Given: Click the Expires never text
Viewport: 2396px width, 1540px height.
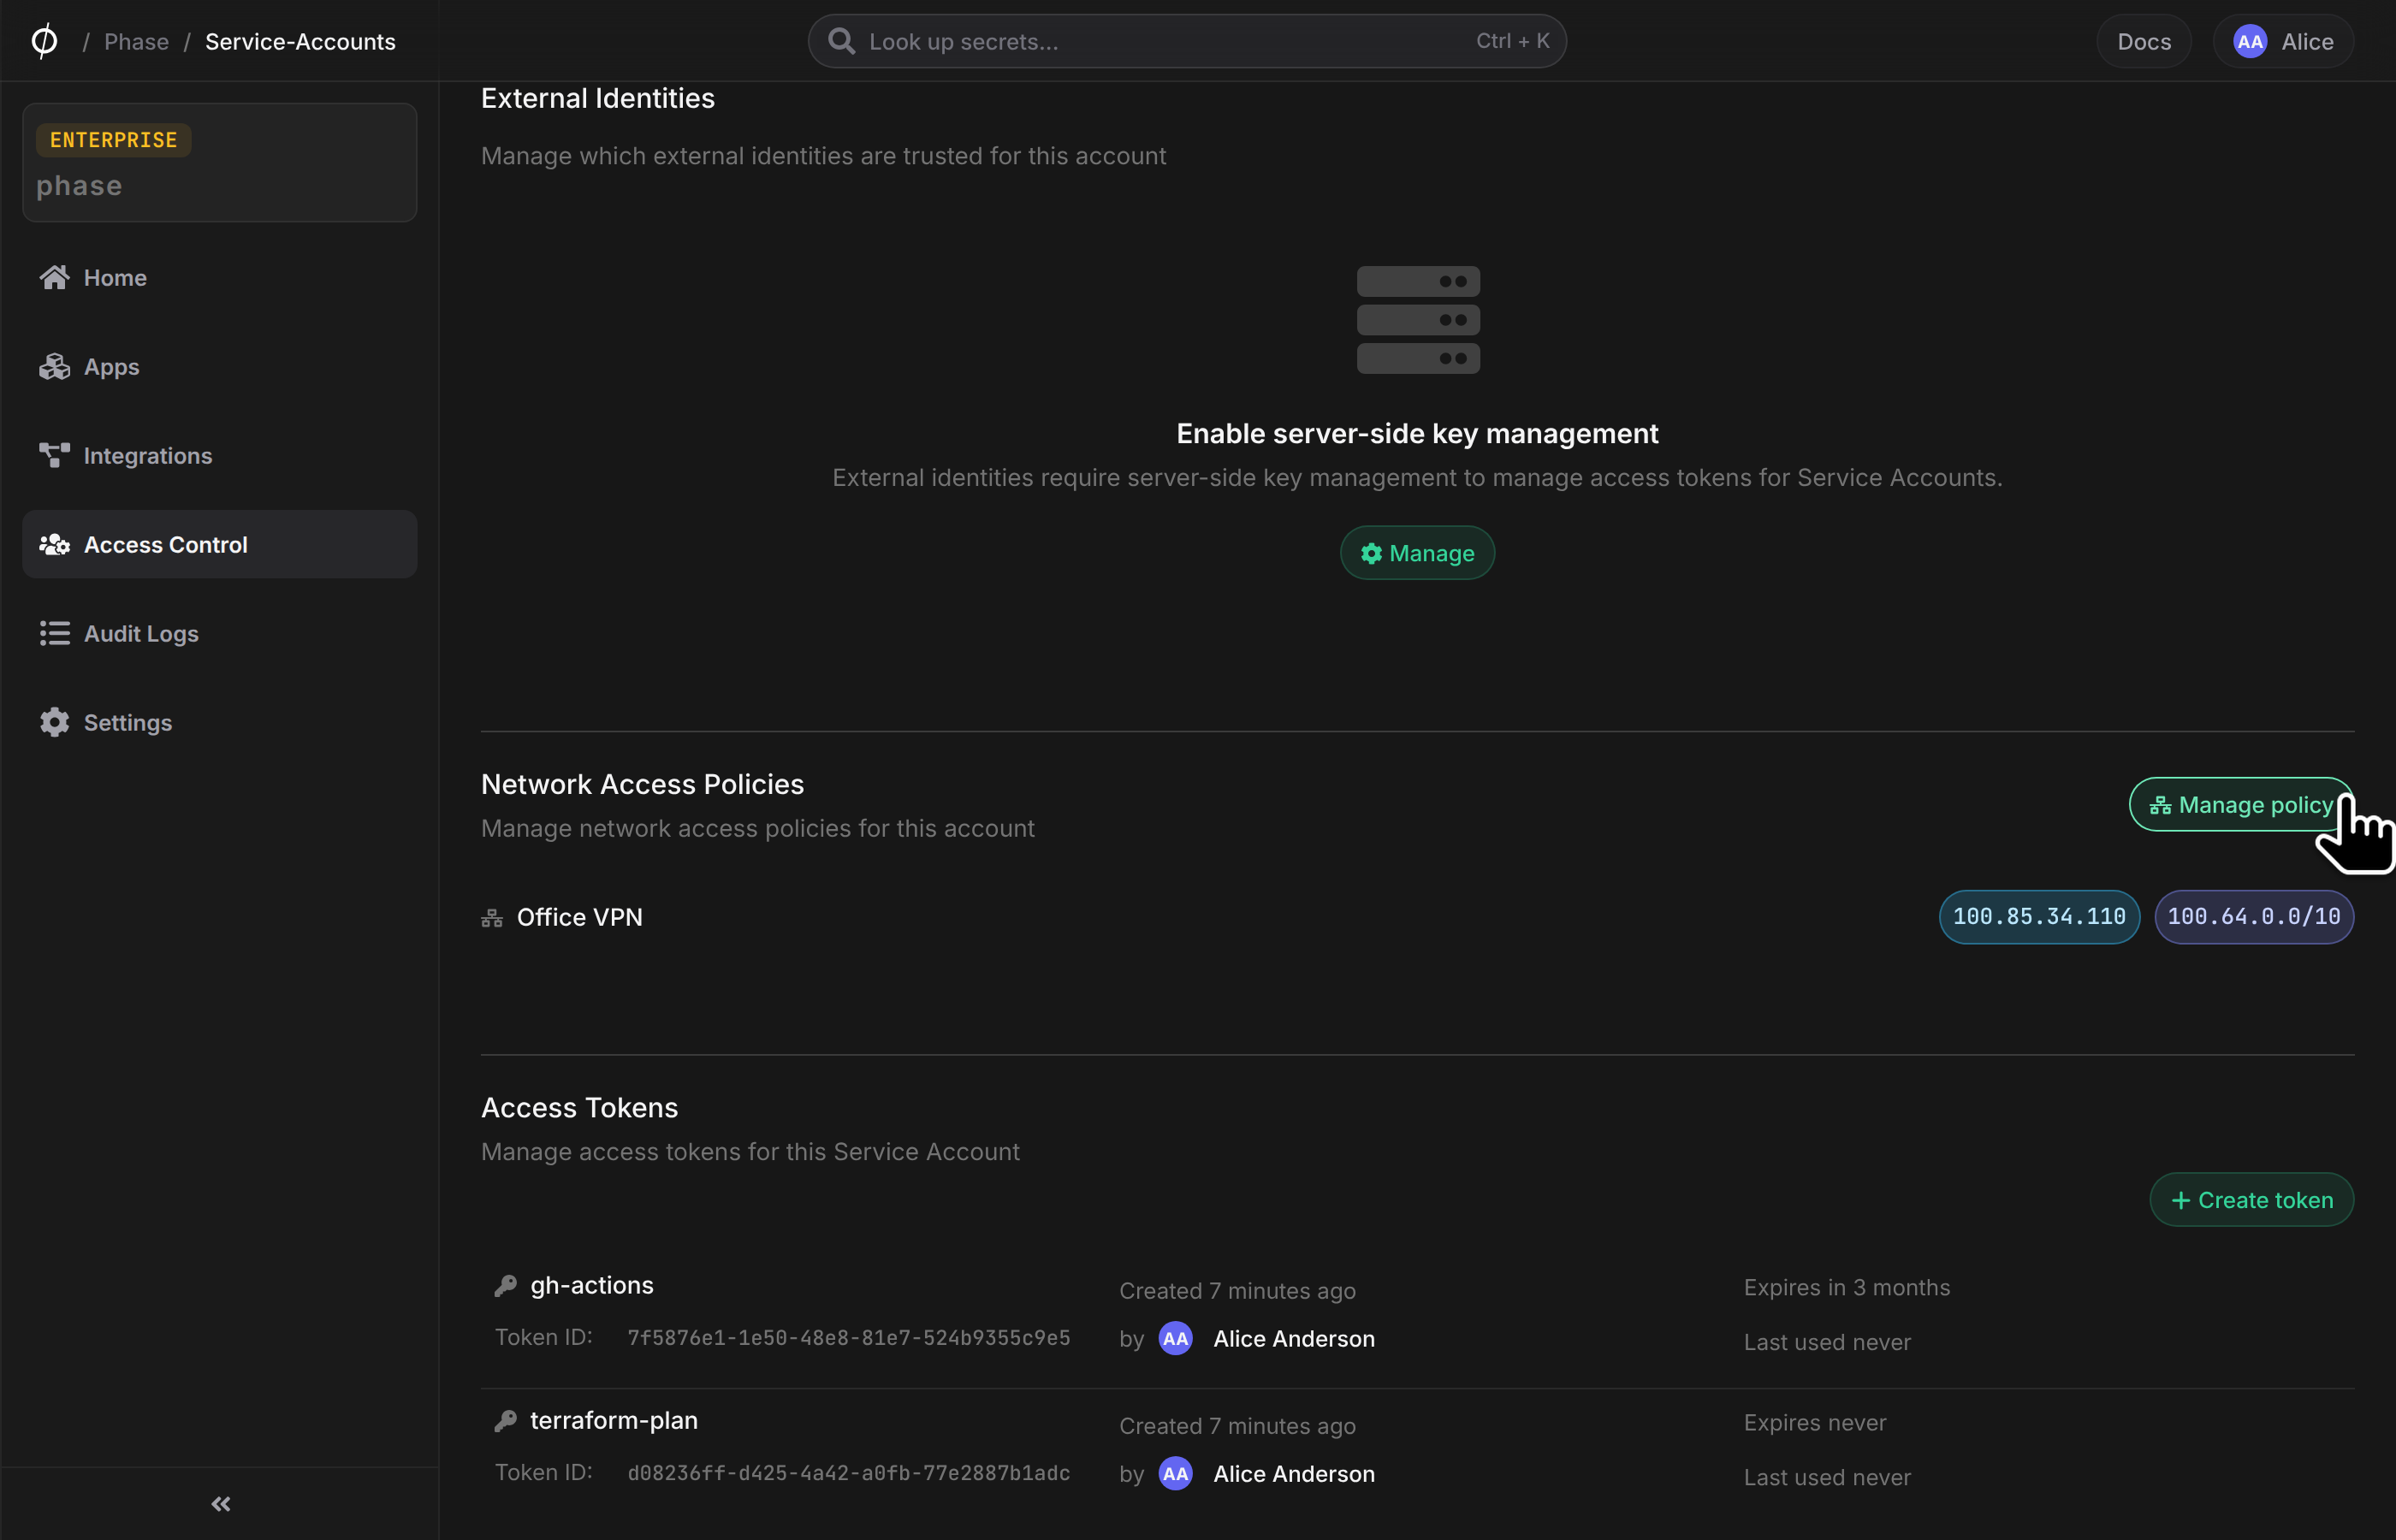Looking at the screenshot, I should click(1815, 1422).
